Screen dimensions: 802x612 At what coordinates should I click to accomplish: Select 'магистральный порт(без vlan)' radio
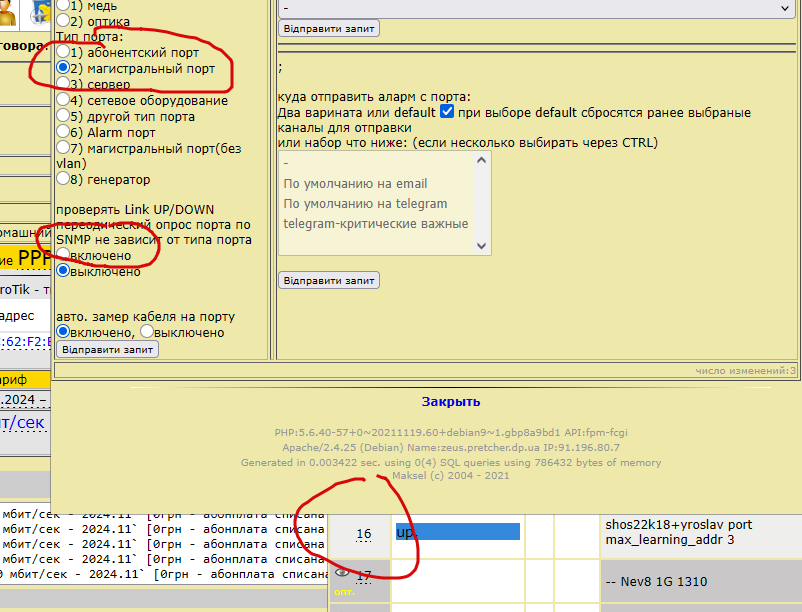[63, 147]
